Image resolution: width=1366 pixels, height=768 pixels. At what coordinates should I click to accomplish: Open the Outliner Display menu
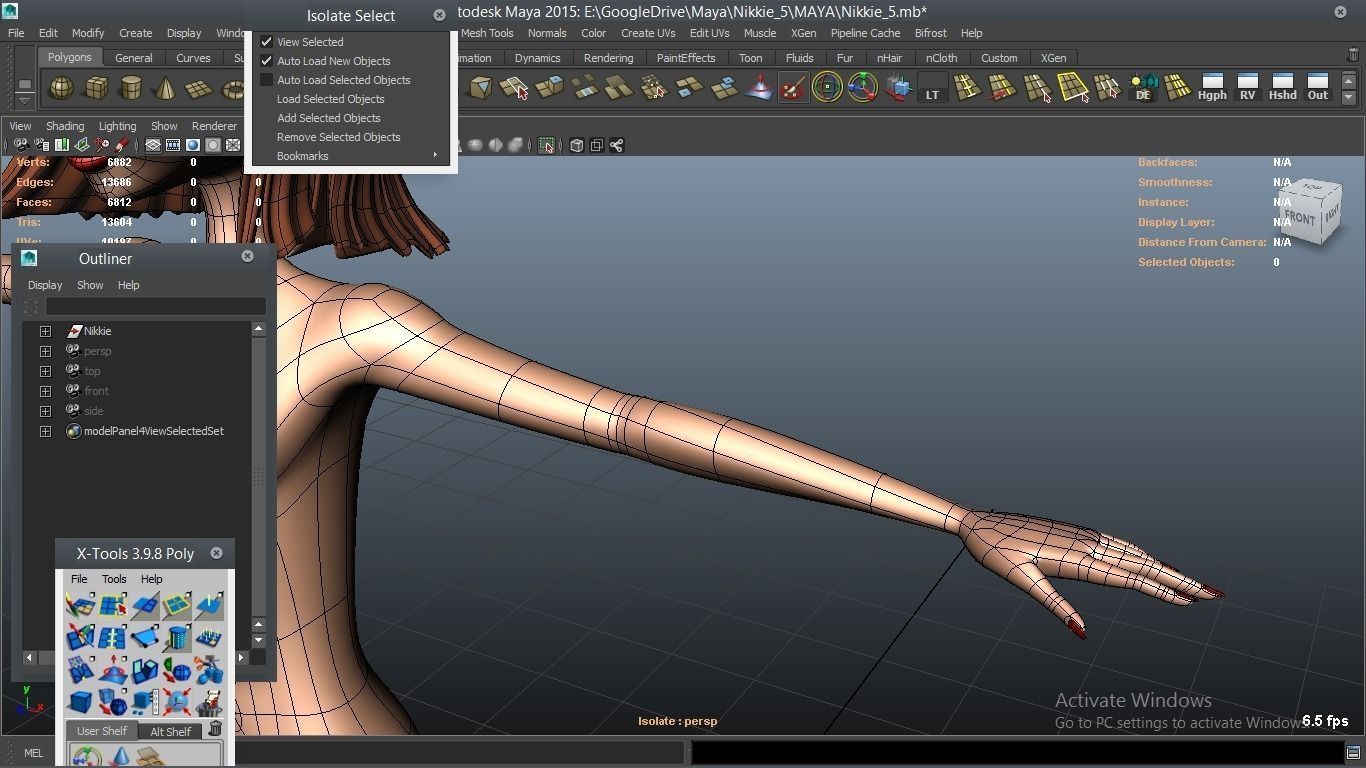[45, 285]
